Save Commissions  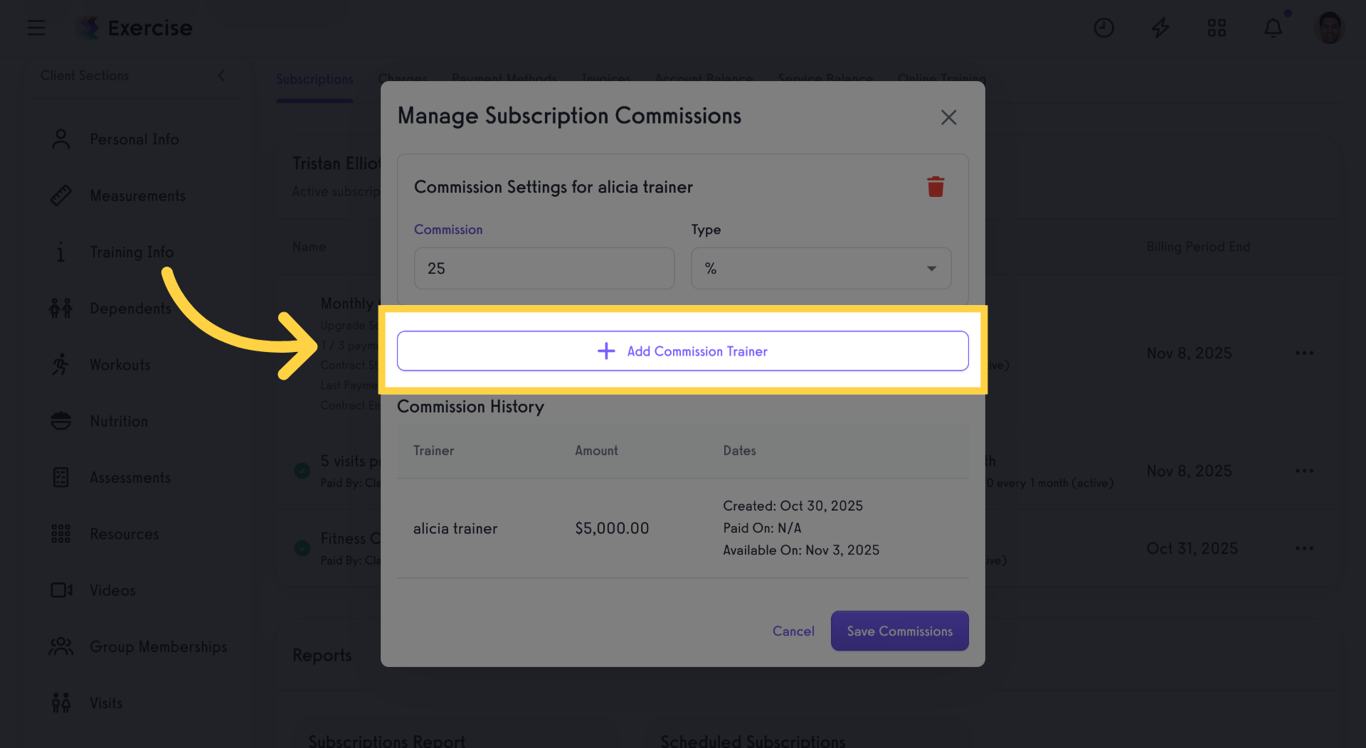point(899,631)
